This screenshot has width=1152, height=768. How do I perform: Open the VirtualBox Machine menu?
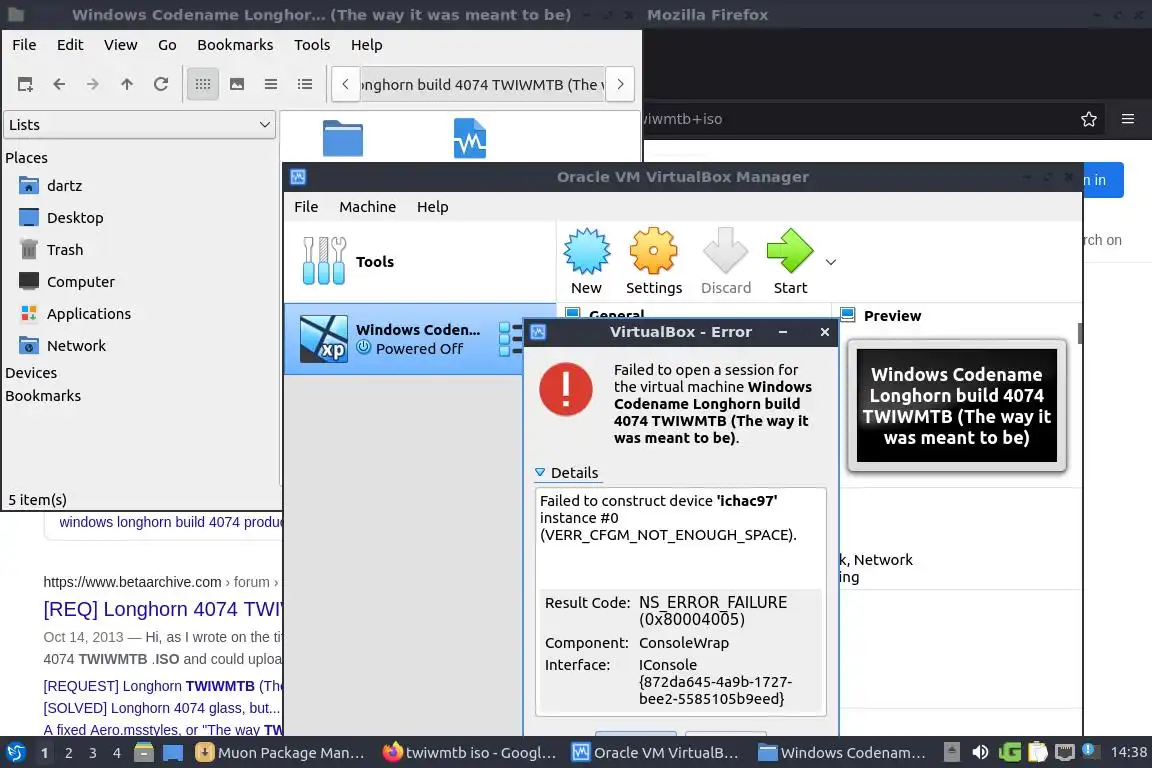point(367,207)
